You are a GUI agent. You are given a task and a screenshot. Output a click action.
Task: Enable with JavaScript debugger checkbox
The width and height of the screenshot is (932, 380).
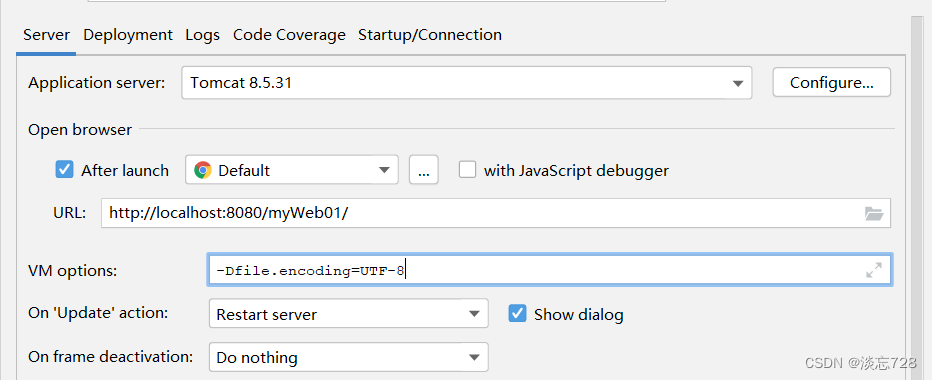tap(467, 170)
